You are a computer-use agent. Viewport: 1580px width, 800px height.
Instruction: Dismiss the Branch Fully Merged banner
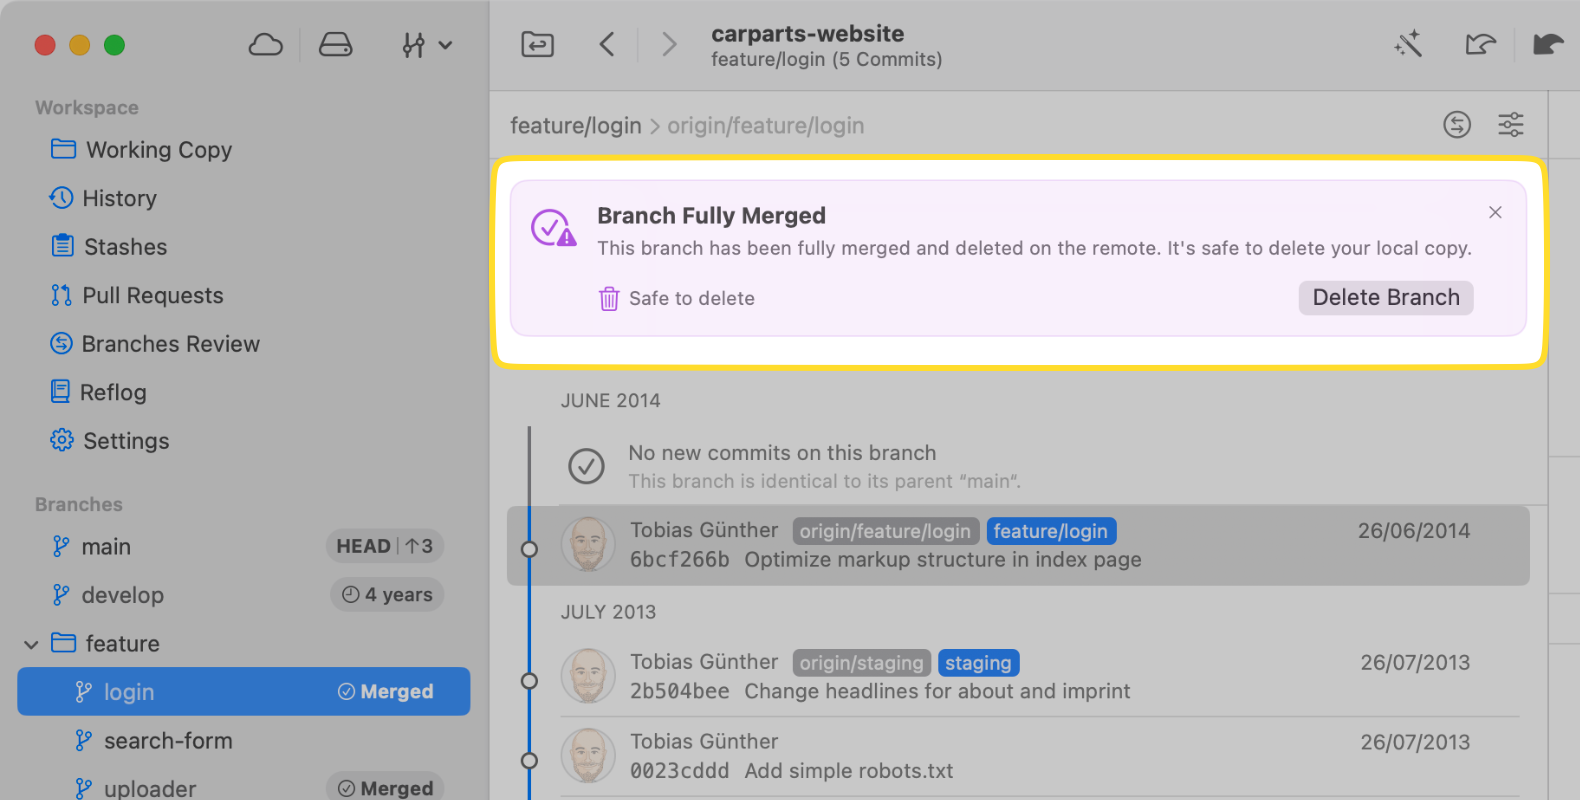click(1495, 212)
